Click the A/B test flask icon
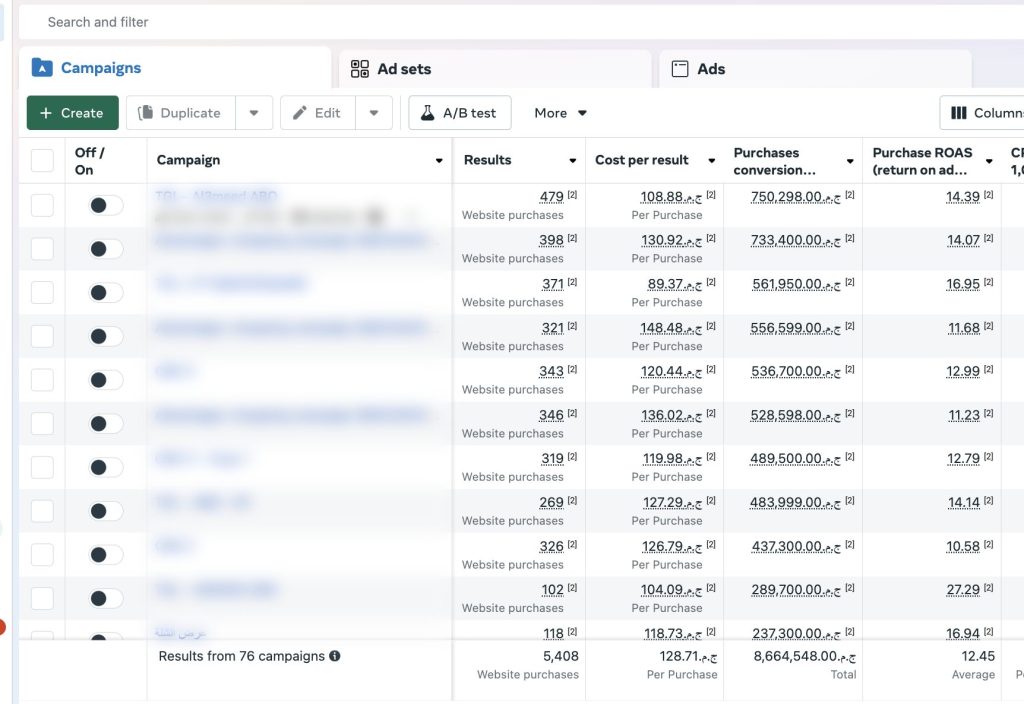This screenshot has width=1024, height=704. 427,113
